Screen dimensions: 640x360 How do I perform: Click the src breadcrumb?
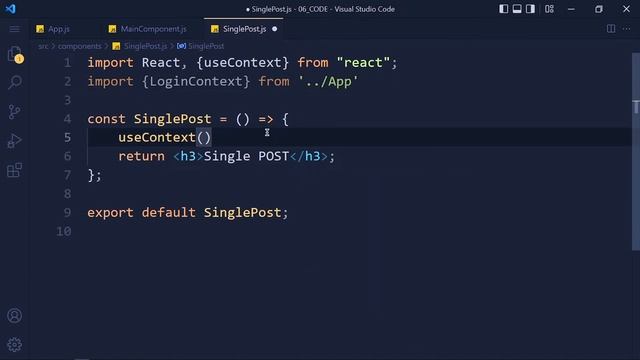pyautogui.click(x=43, y=46)
